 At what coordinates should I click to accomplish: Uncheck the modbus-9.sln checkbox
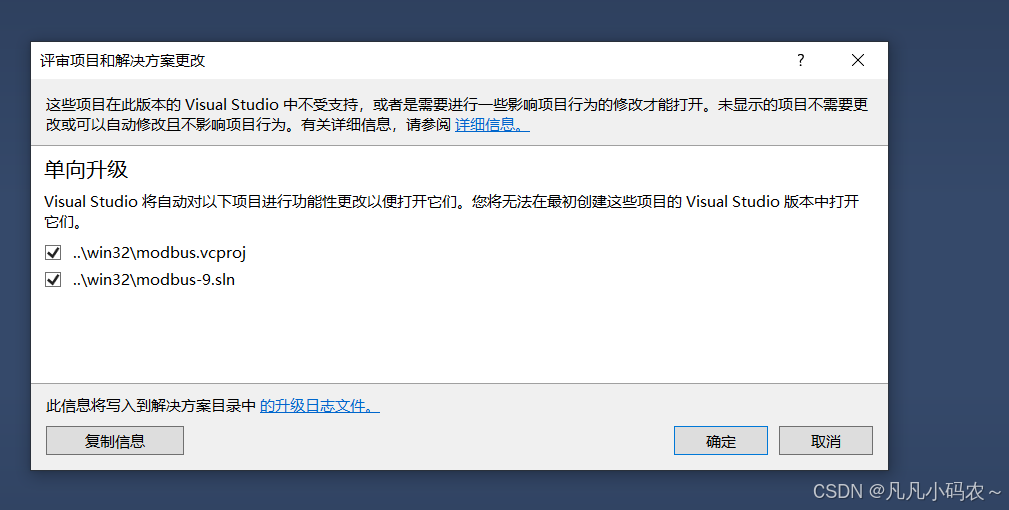click(x=53, y=280)
